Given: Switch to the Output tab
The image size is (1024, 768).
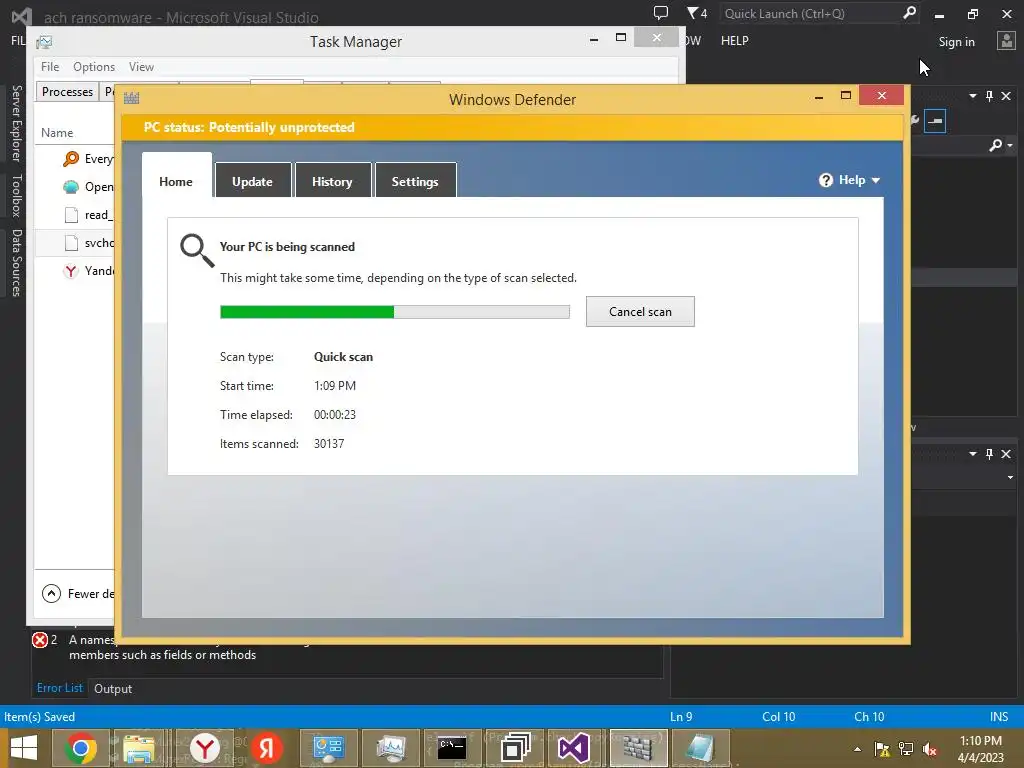Looking at the screenshot, I should (x=113, y=688).
